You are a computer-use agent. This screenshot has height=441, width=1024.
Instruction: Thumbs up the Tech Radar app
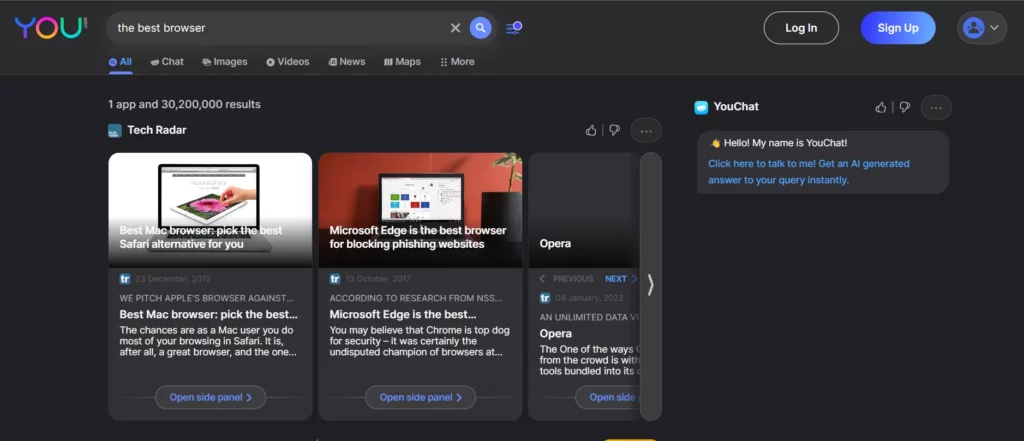(x=591, y=130)
